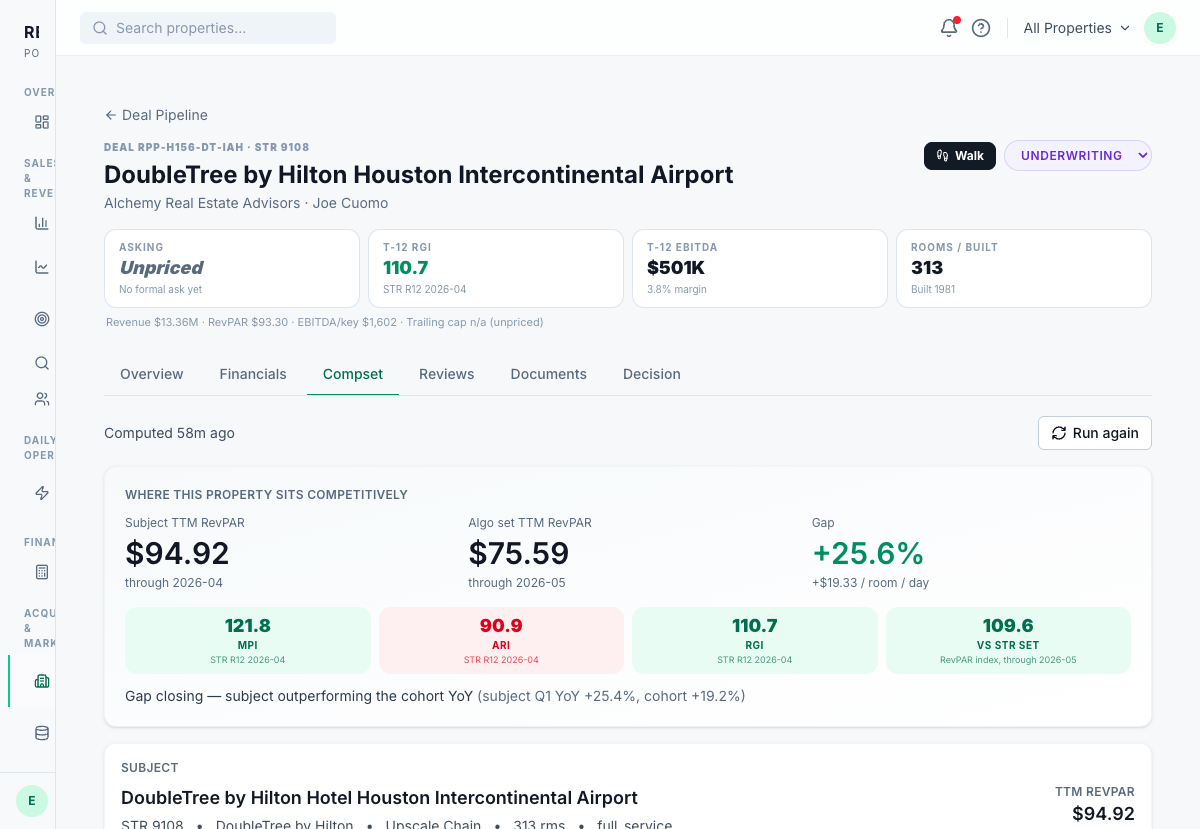Click the revenue and RevPAR summary line
Image resolution: width=1200 pixels, height=829 pixels.
(325, 322)
